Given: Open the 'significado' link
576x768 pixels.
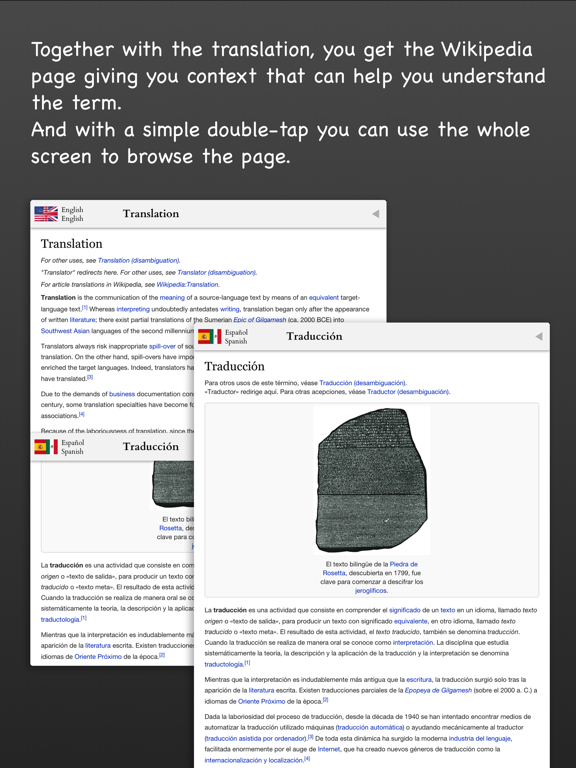Looking at the screenshot, I should tap(405, 610).
